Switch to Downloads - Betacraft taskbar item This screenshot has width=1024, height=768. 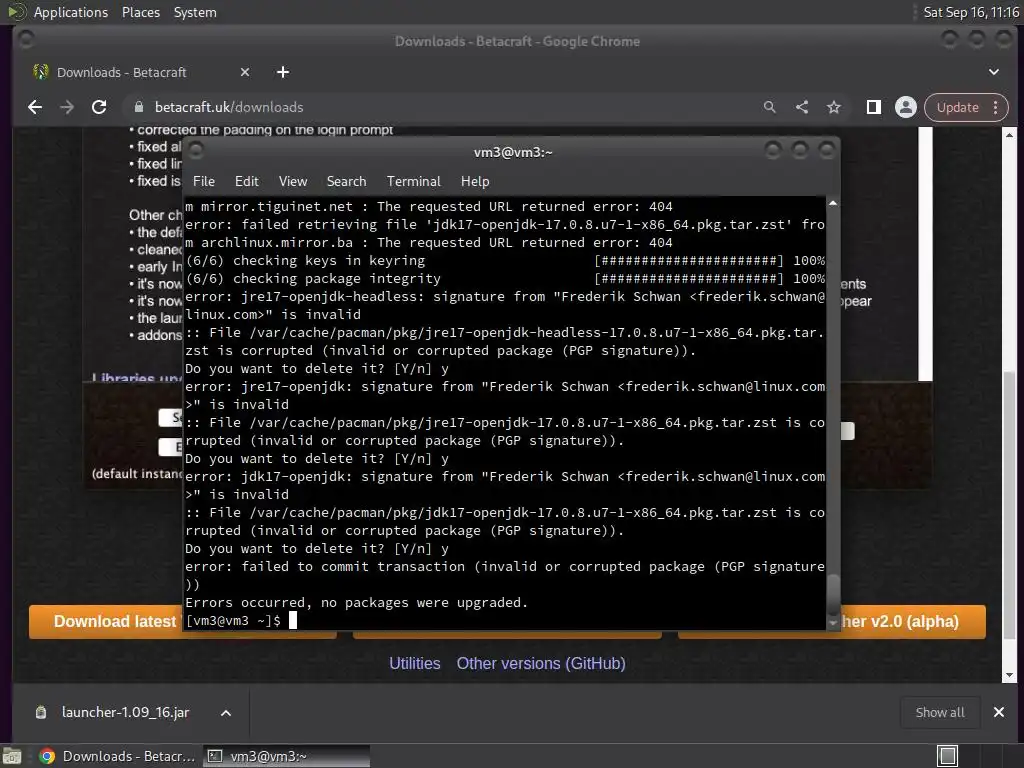[118, 756]
